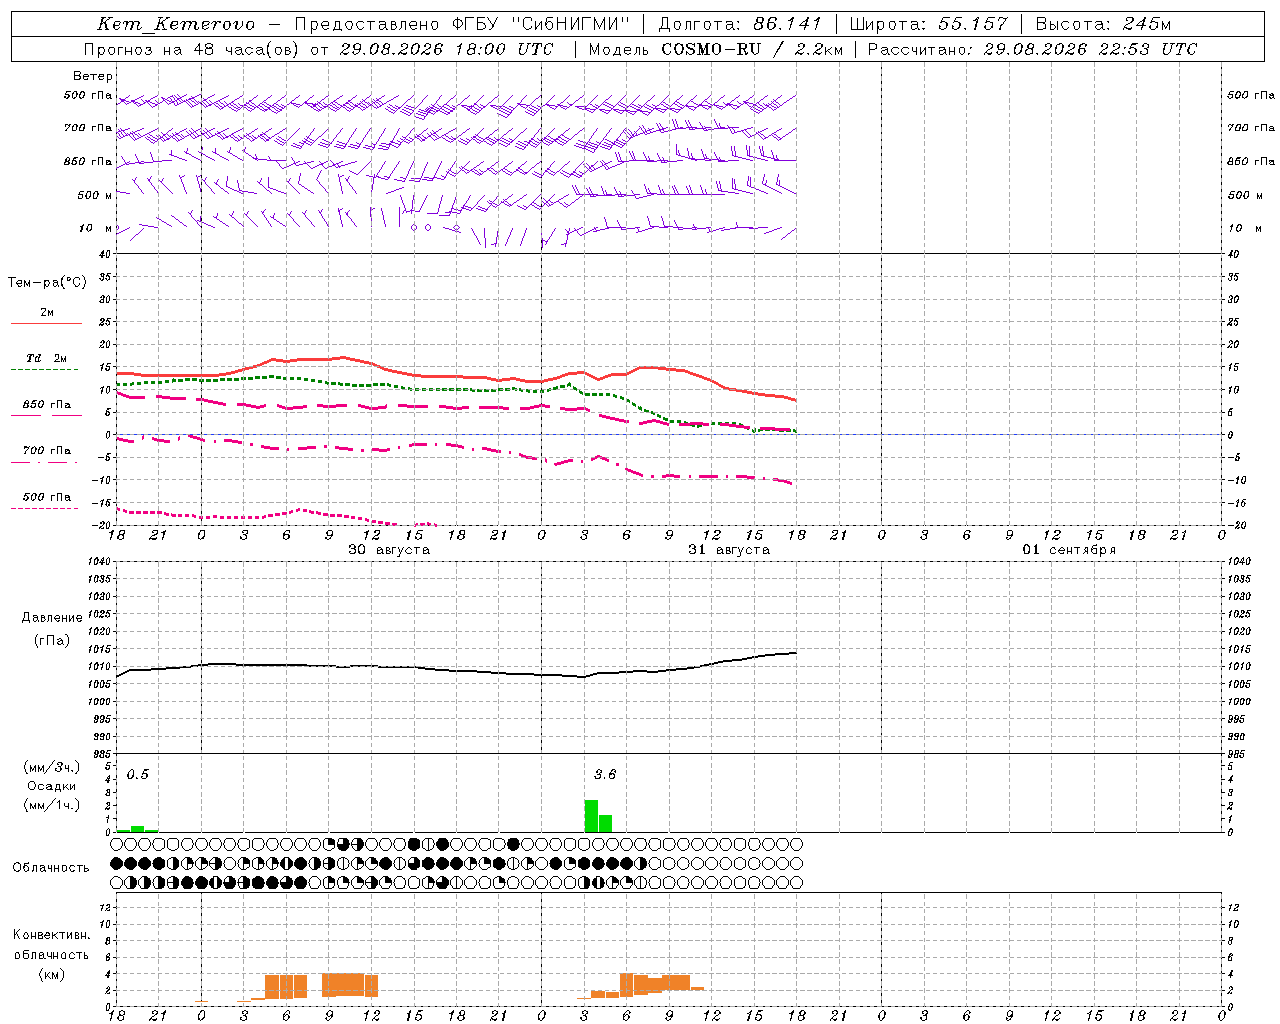Click the Kem_Kemerovo station title

coord(176,24)
